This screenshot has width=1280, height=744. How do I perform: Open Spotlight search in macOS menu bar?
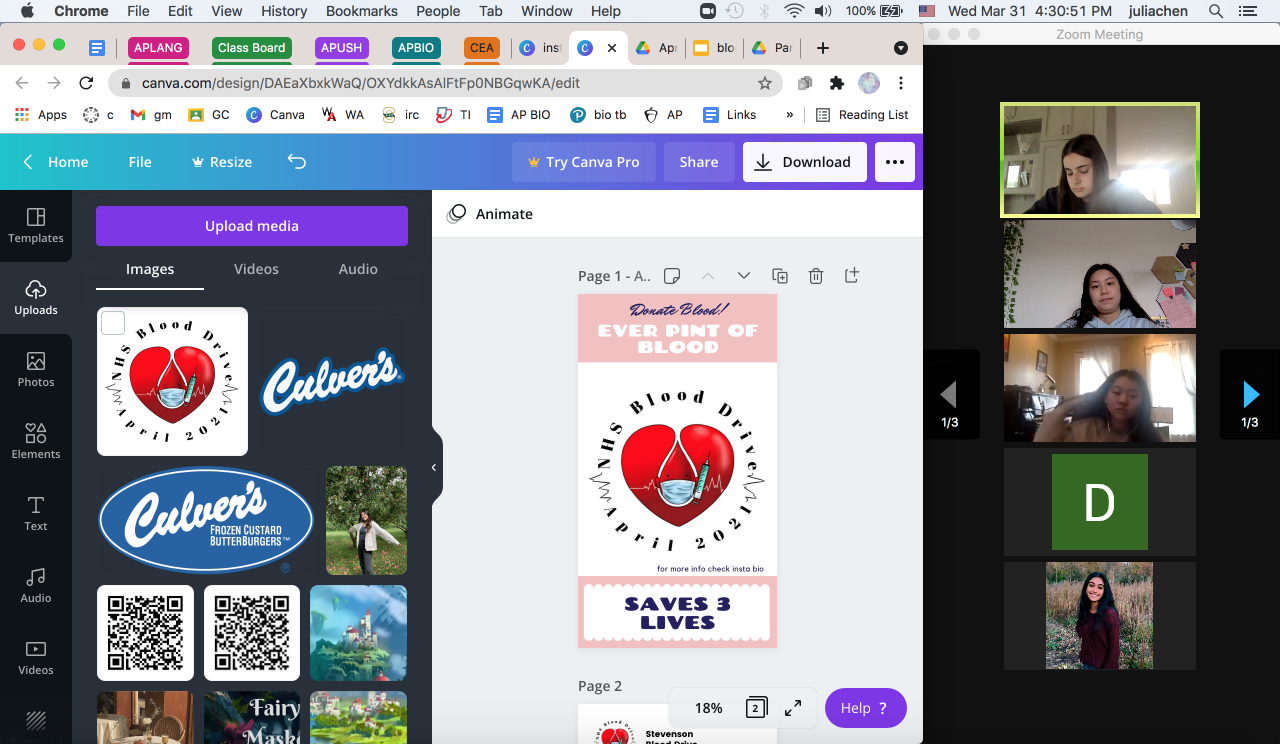point(1216,11)
